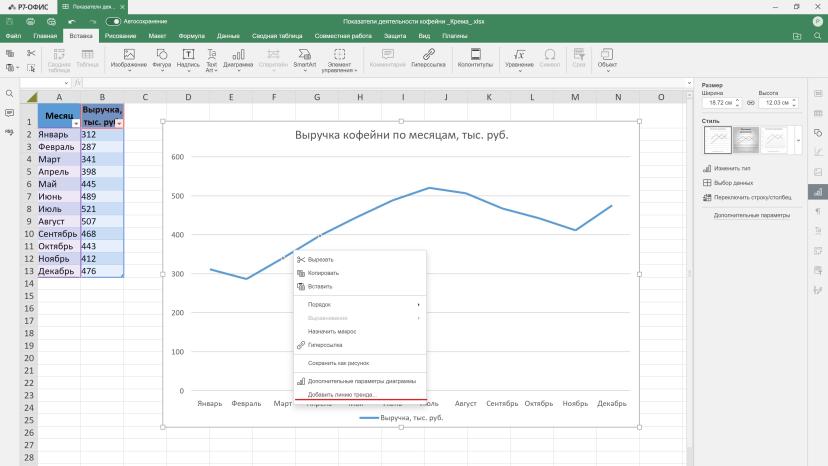Click the Cut scissors icon in the ribbon
The image size is (828, 466).
pyautogui.click(x=31, y=53)
